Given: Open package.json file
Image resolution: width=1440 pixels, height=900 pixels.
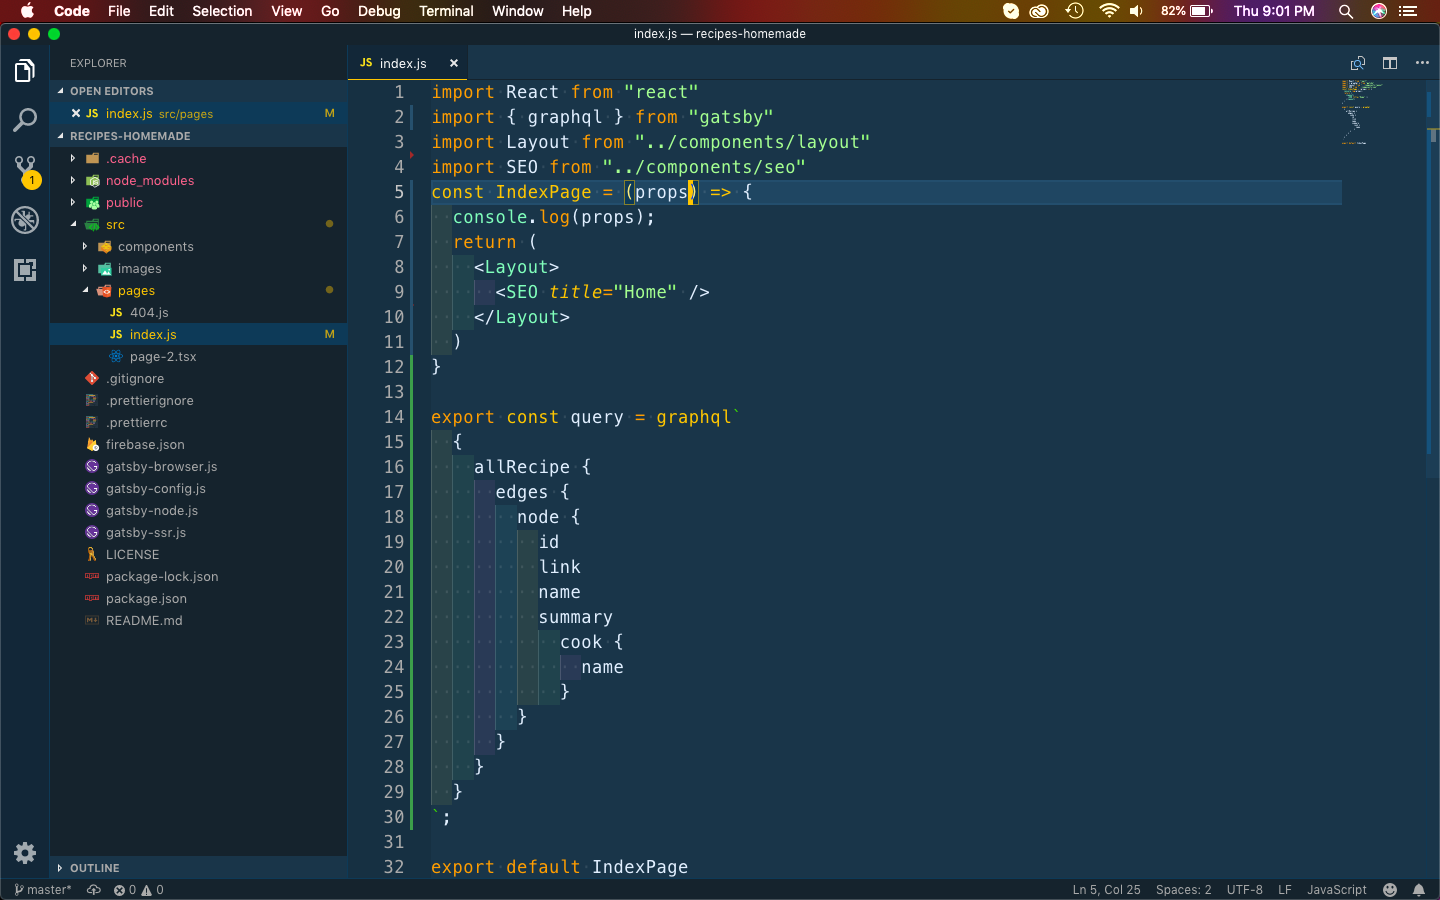Looking at the screenshot, I should point(198,598).
